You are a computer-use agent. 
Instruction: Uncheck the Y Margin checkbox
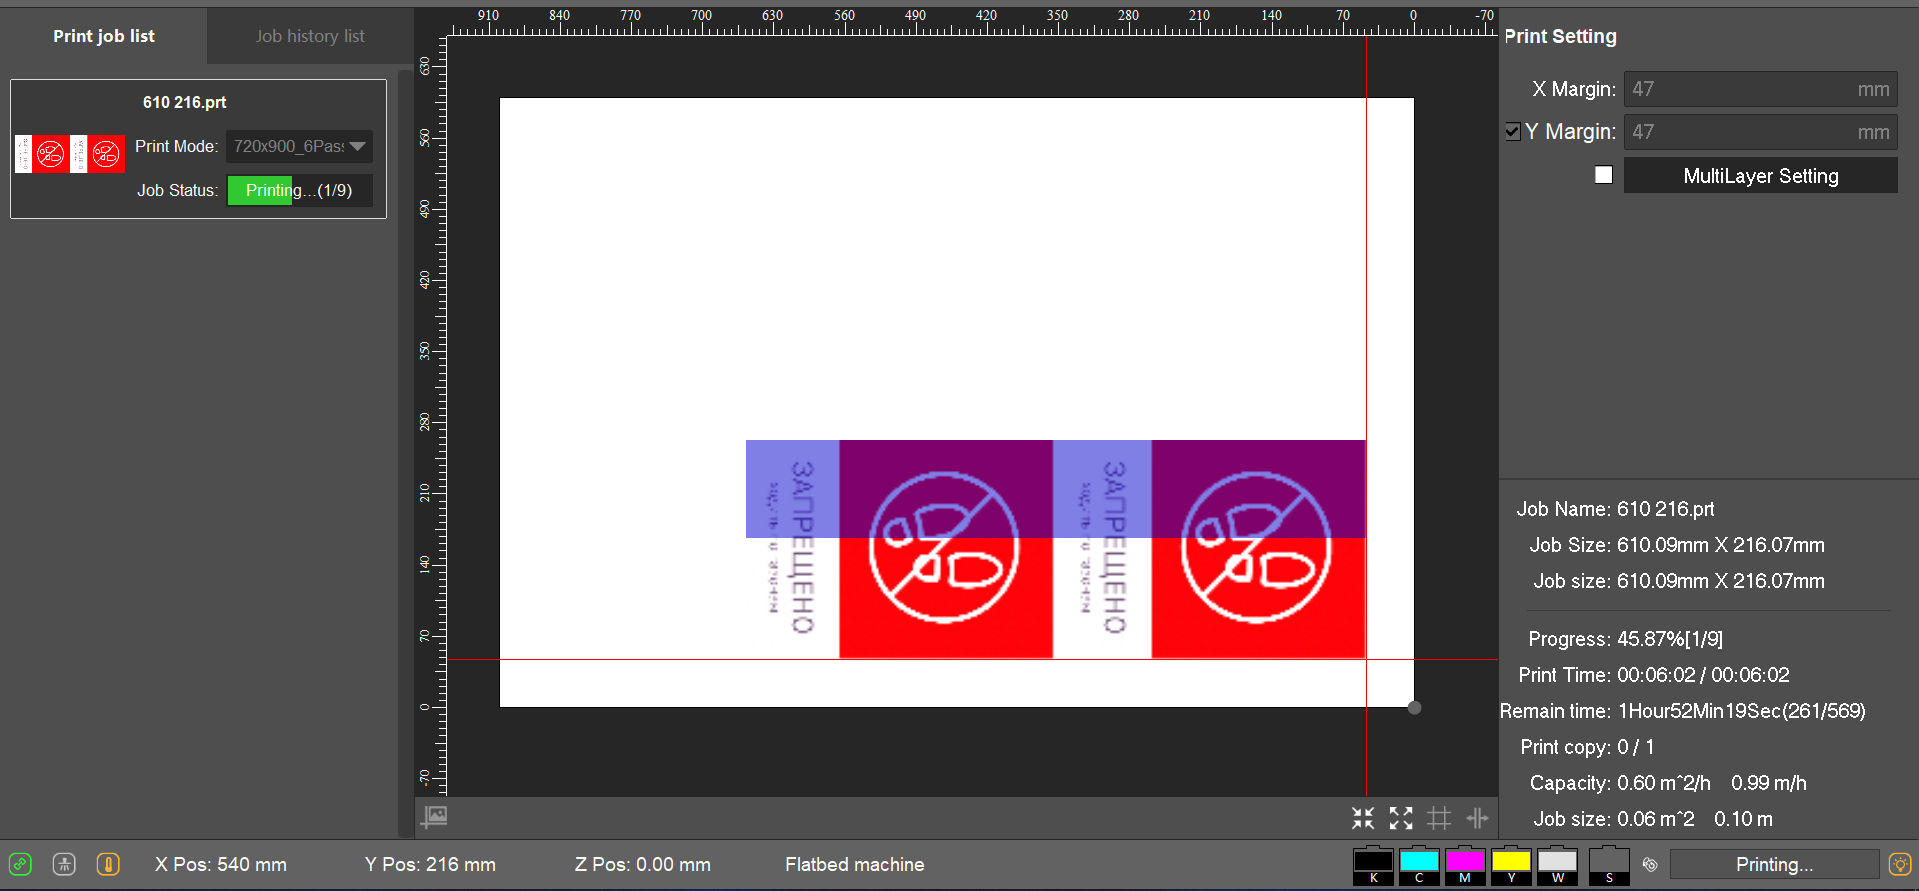tap(1513, 132)
